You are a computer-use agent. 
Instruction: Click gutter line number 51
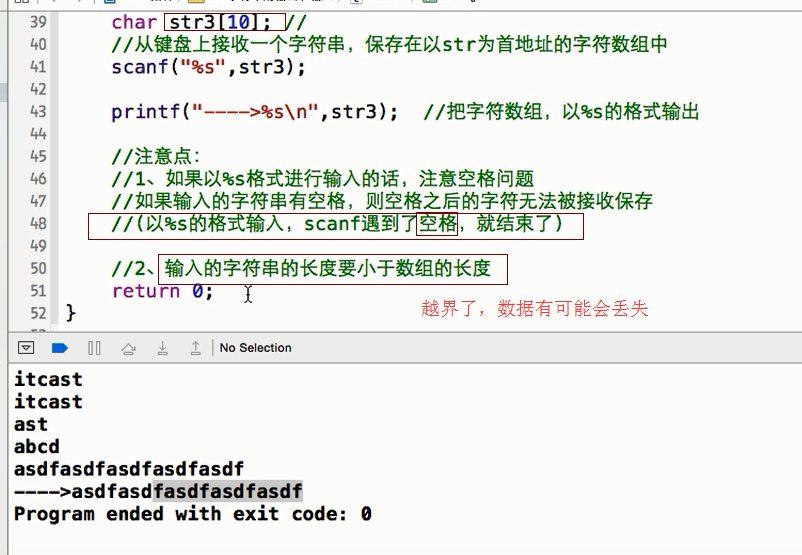click(38, 291)
